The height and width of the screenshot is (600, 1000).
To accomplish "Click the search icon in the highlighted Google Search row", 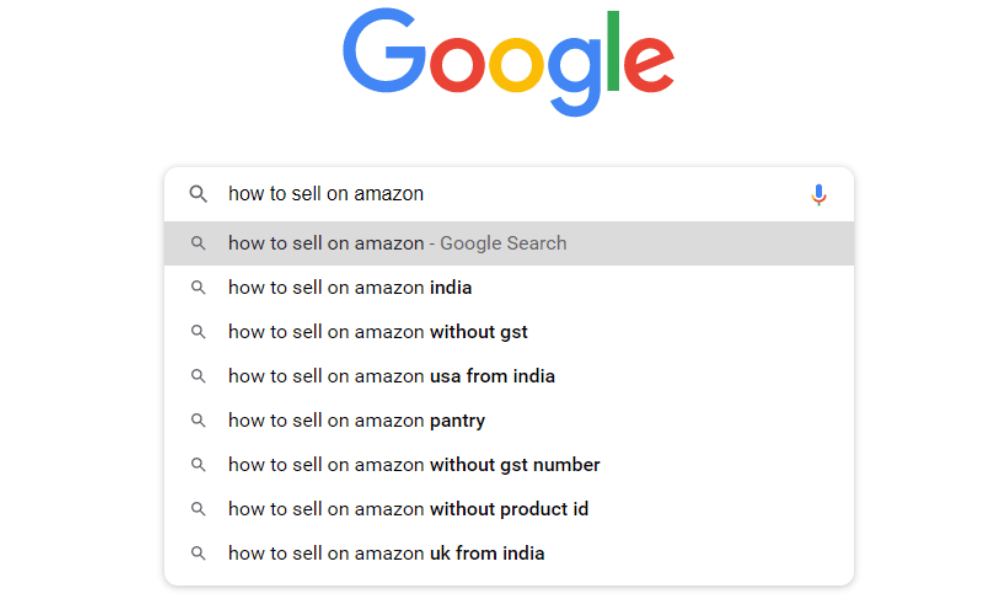I will click(198, 243).
